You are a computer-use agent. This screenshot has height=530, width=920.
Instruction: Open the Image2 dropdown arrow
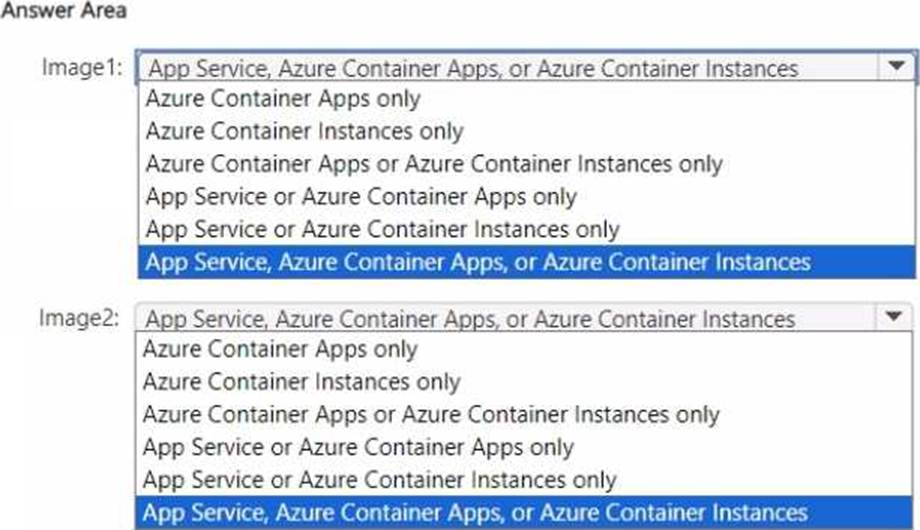[x=892, y=318]
